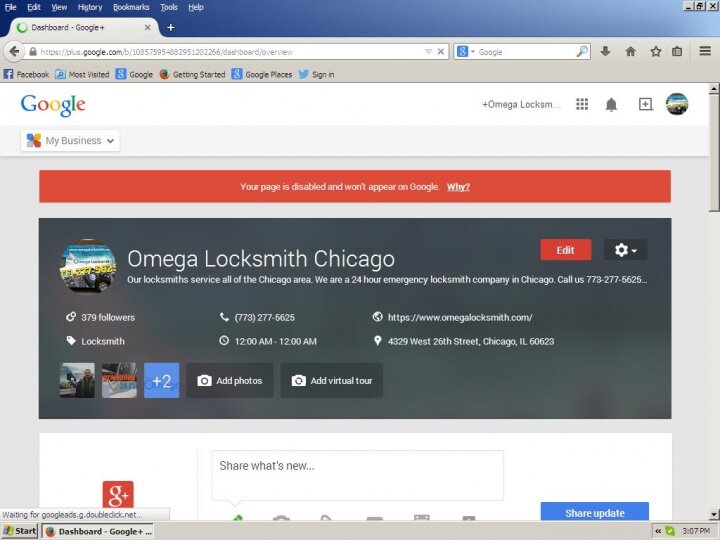This screenshot has height=540, width=720.
Task: Click the Why? link in red banner
Action: (x=458, y=186)
